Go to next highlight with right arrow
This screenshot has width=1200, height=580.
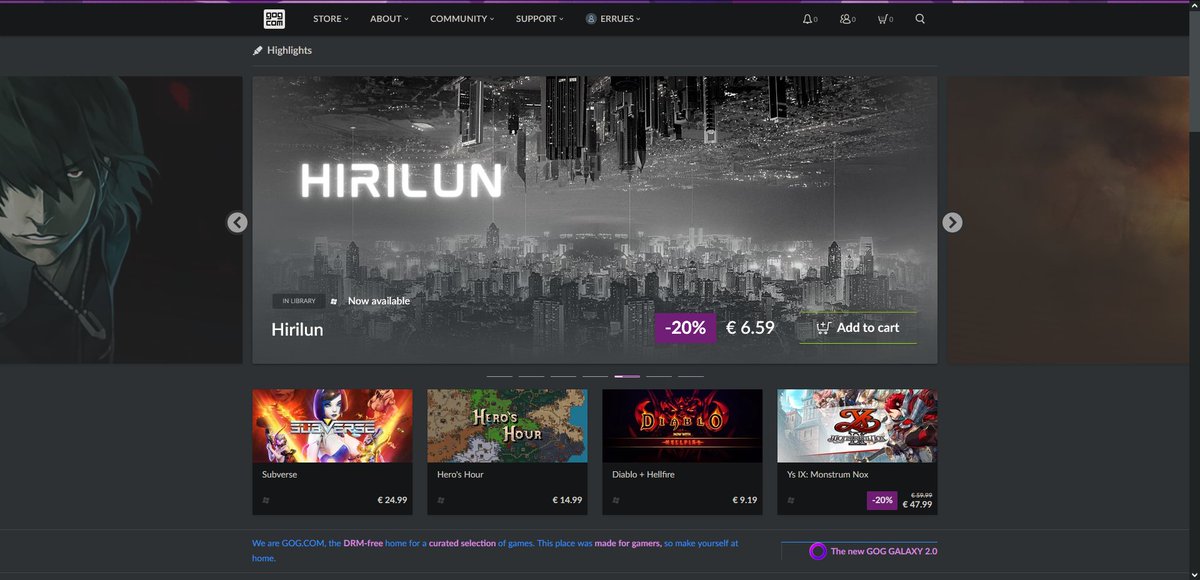[x=953, y=222]
